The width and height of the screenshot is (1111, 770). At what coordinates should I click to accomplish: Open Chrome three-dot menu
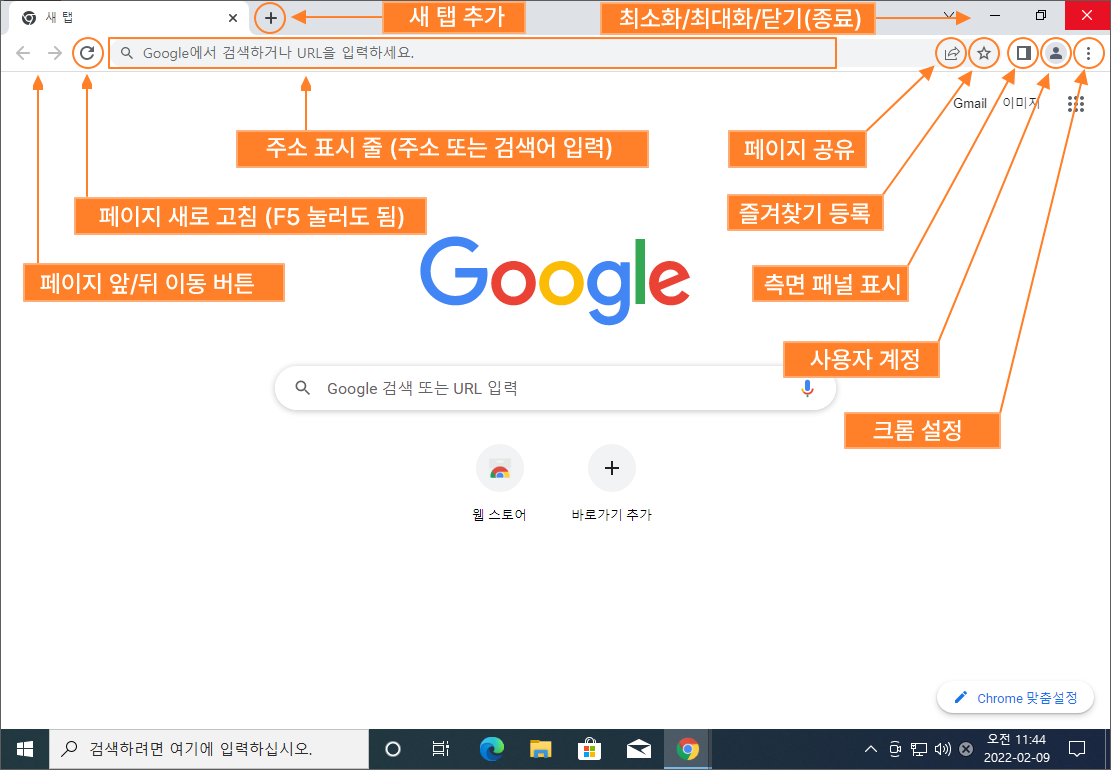pyautogui.click(x=1088, y=53)
